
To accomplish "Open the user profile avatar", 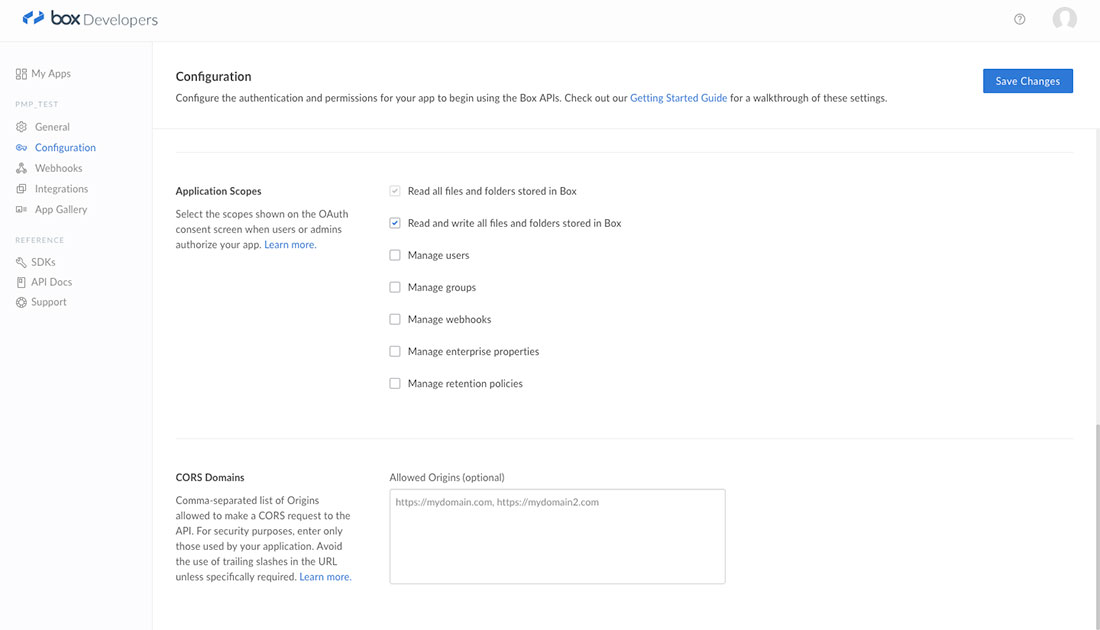I will [1064, 19].
